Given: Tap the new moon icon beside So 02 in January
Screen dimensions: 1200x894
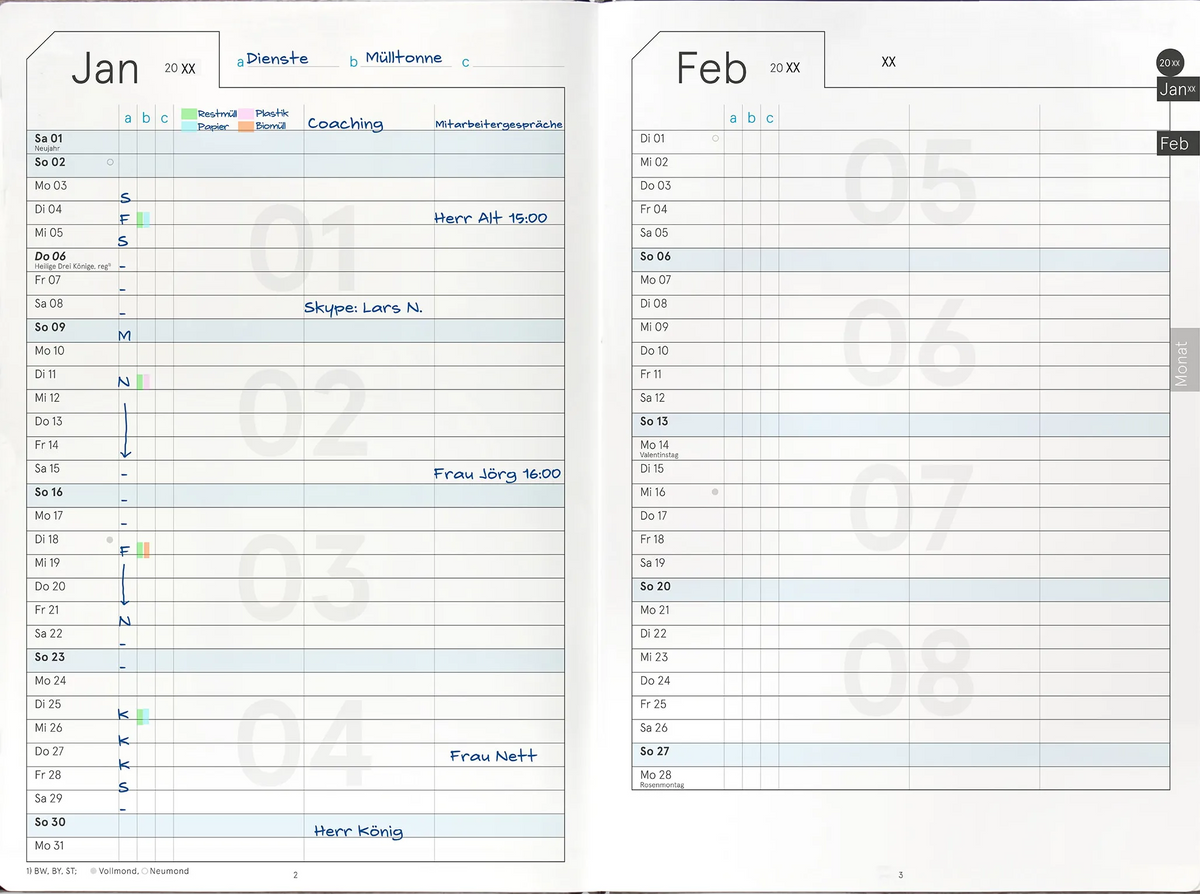Looking at the screenshot, I should [110, 161].
